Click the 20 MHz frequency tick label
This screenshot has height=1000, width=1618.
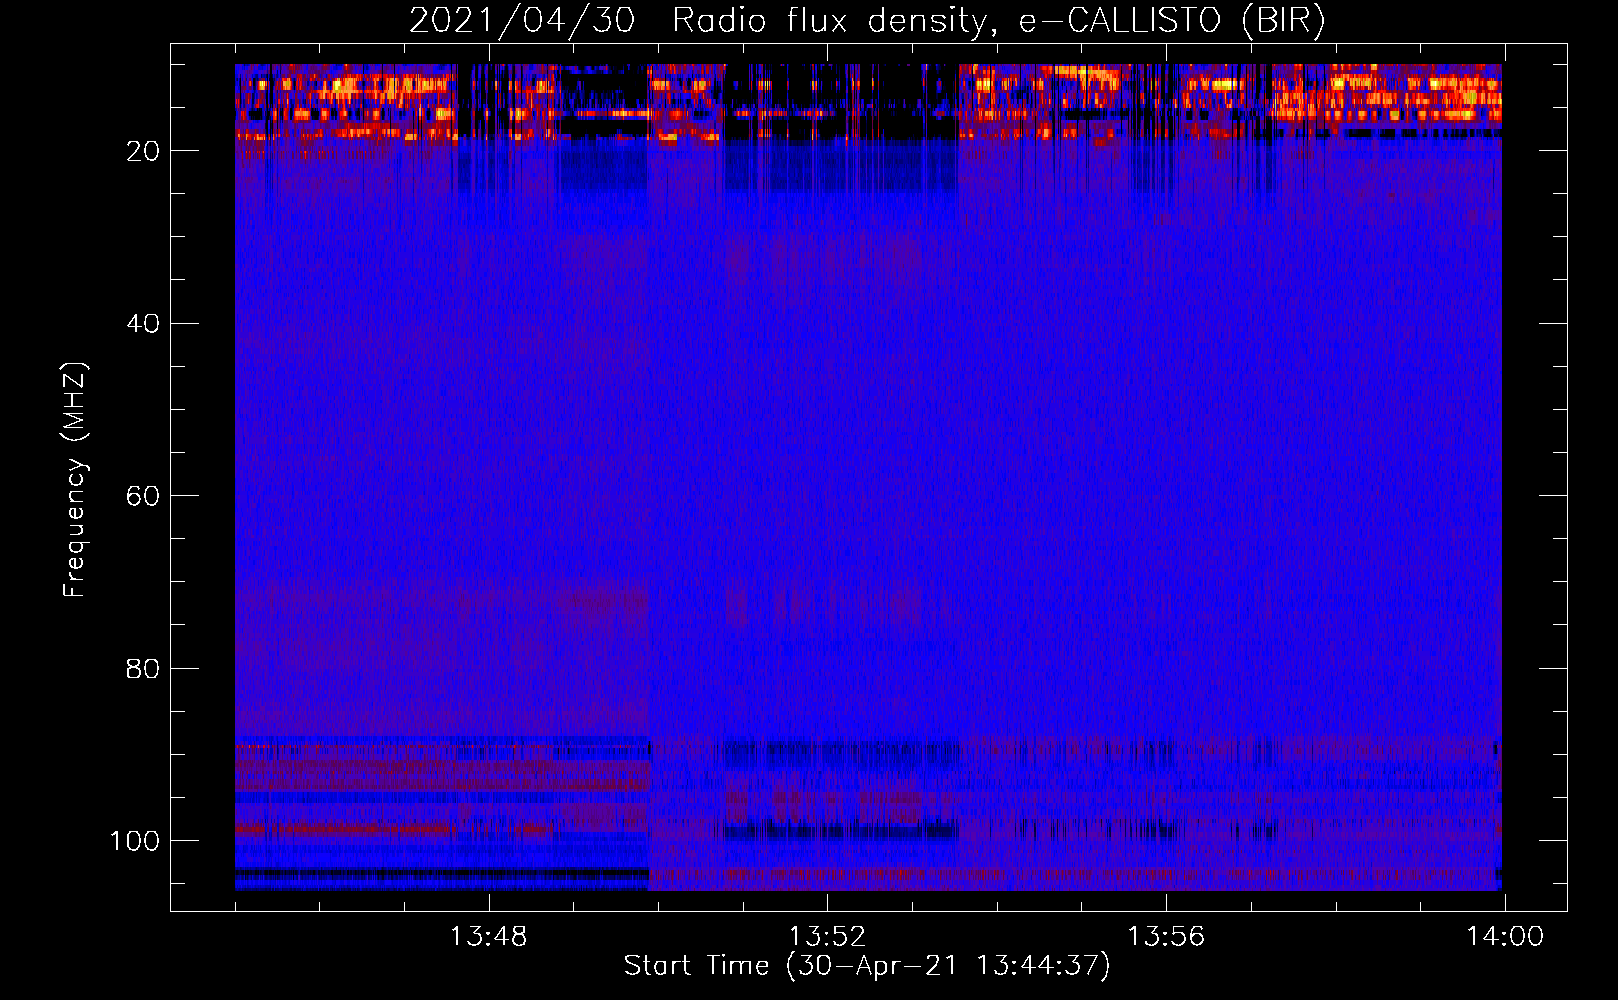[143, 151]
